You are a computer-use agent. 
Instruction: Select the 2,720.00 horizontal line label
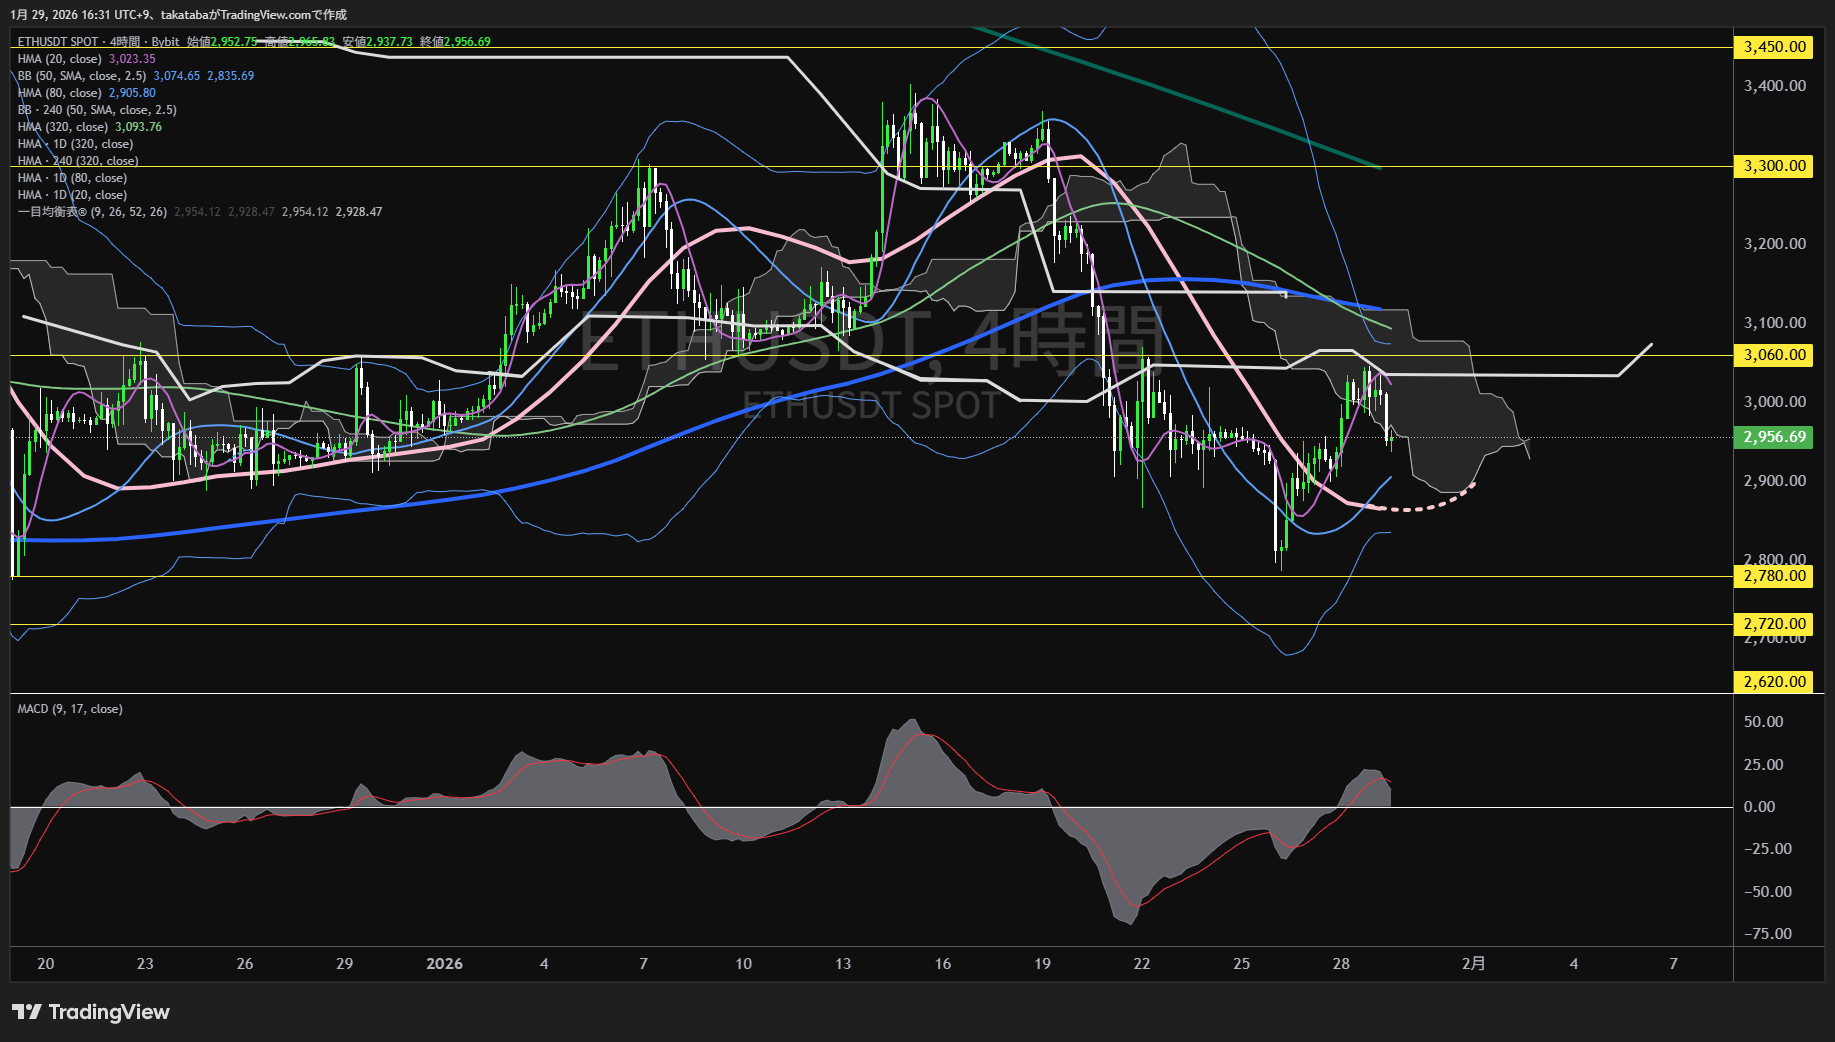[1774, 624]
